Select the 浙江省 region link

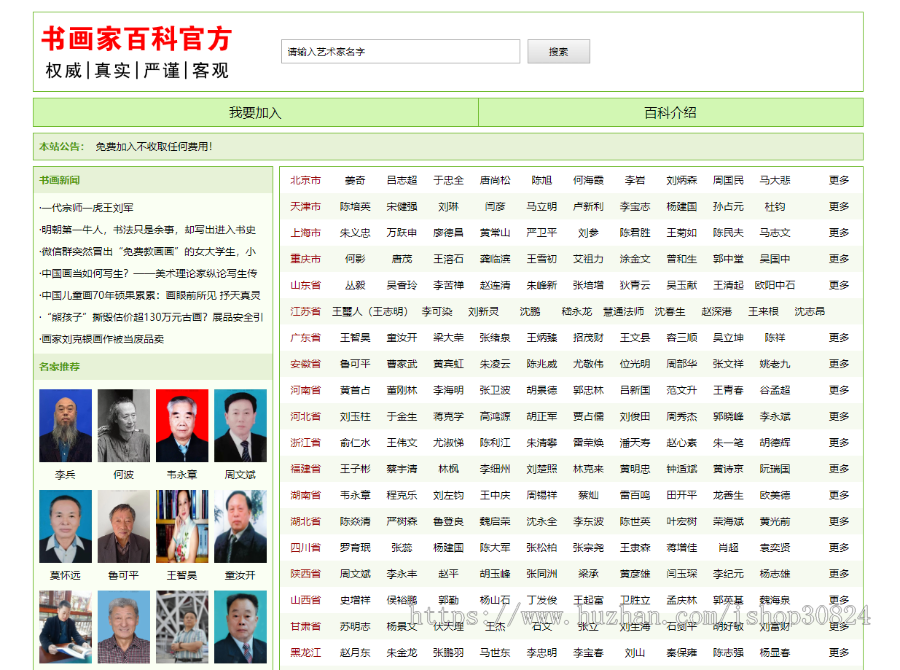[x=305, y=443]
